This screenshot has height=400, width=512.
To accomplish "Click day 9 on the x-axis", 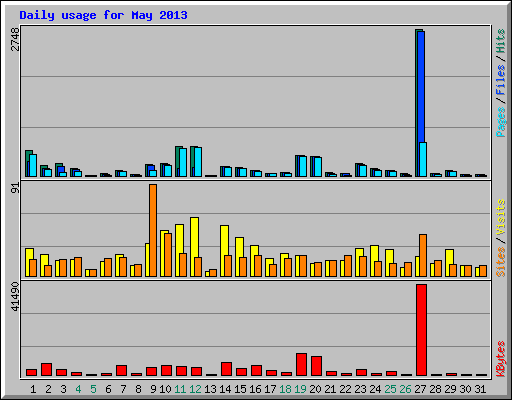I will pos(153,389).
